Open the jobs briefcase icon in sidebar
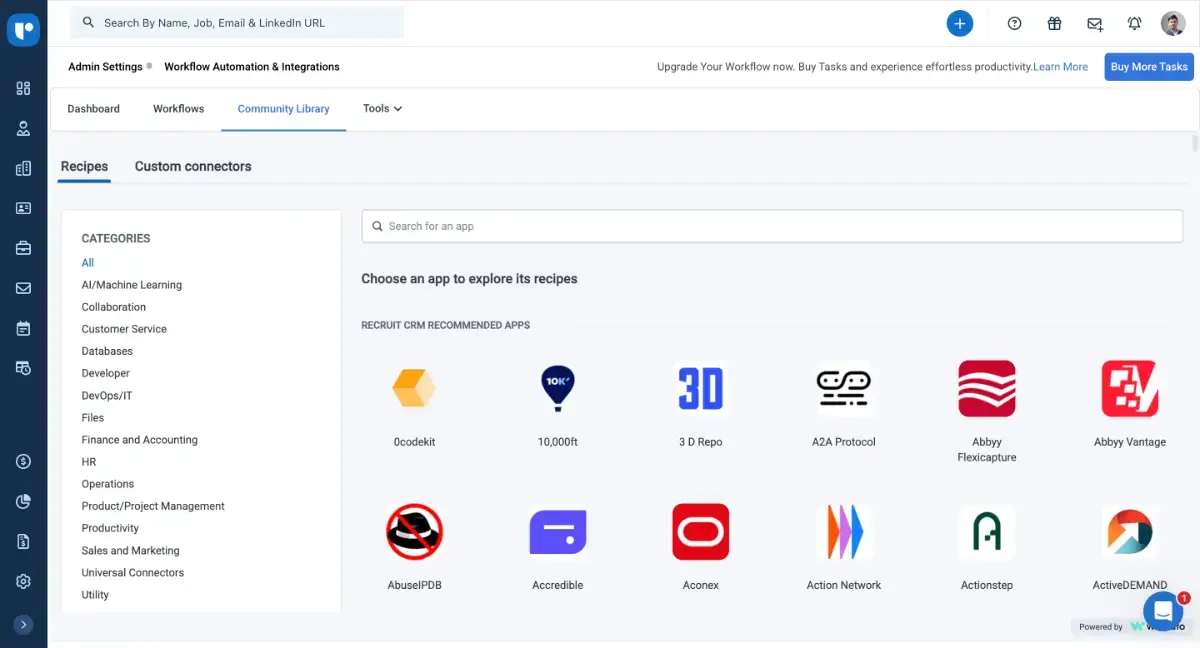Screen dimensions: 1200x648 coord(23,248)
